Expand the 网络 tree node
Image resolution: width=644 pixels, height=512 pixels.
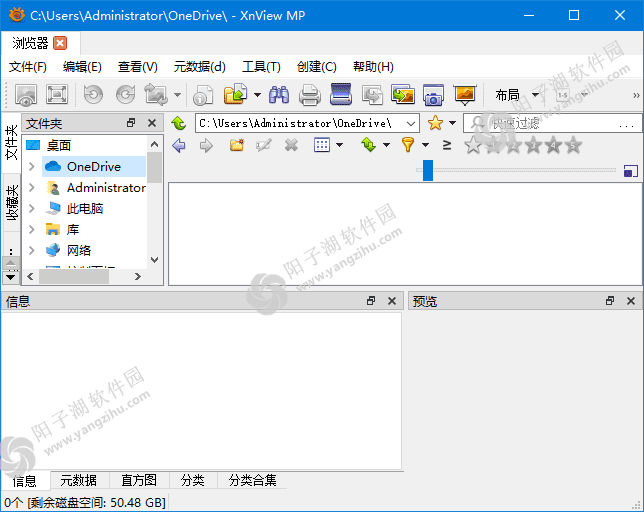32,250
